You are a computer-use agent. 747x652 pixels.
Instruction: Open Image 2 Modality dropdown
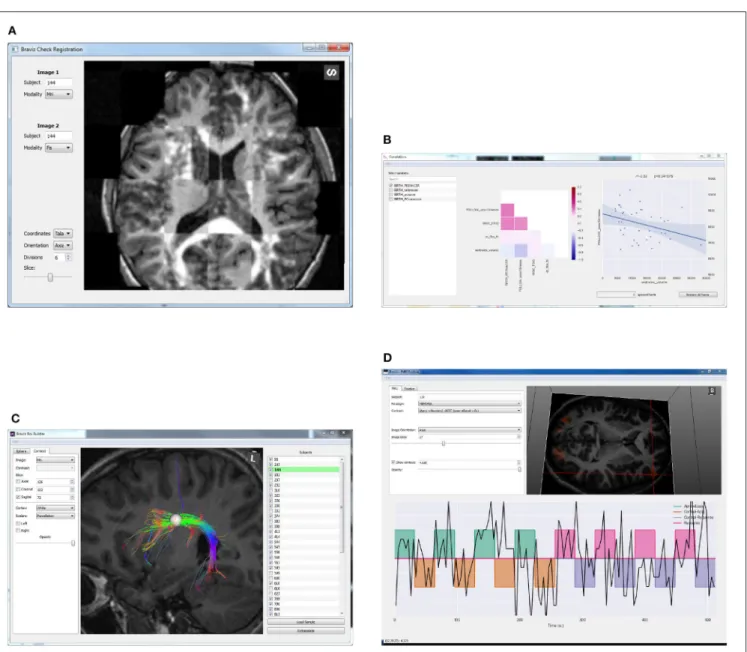pyautogui.click(x=59, y=148)
